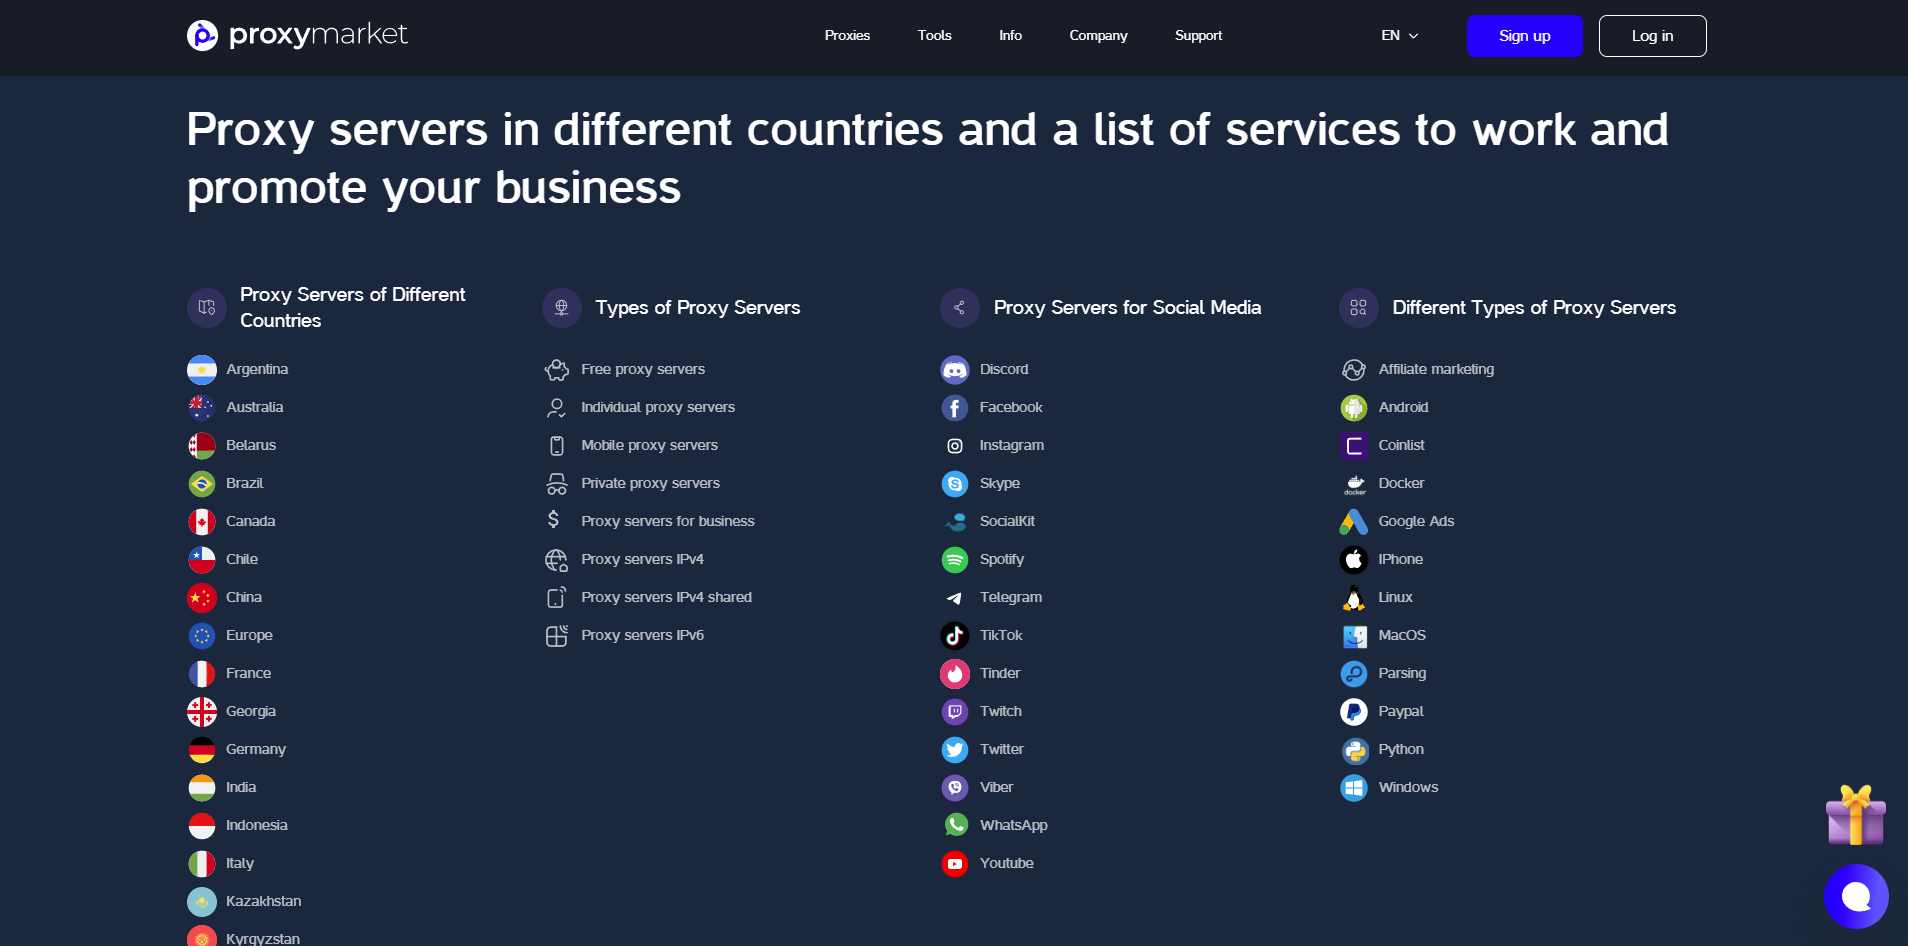This screenshot has height=946, width=1908.
Task: Click the proxymarket logo icon
Action: coord(202,36)
